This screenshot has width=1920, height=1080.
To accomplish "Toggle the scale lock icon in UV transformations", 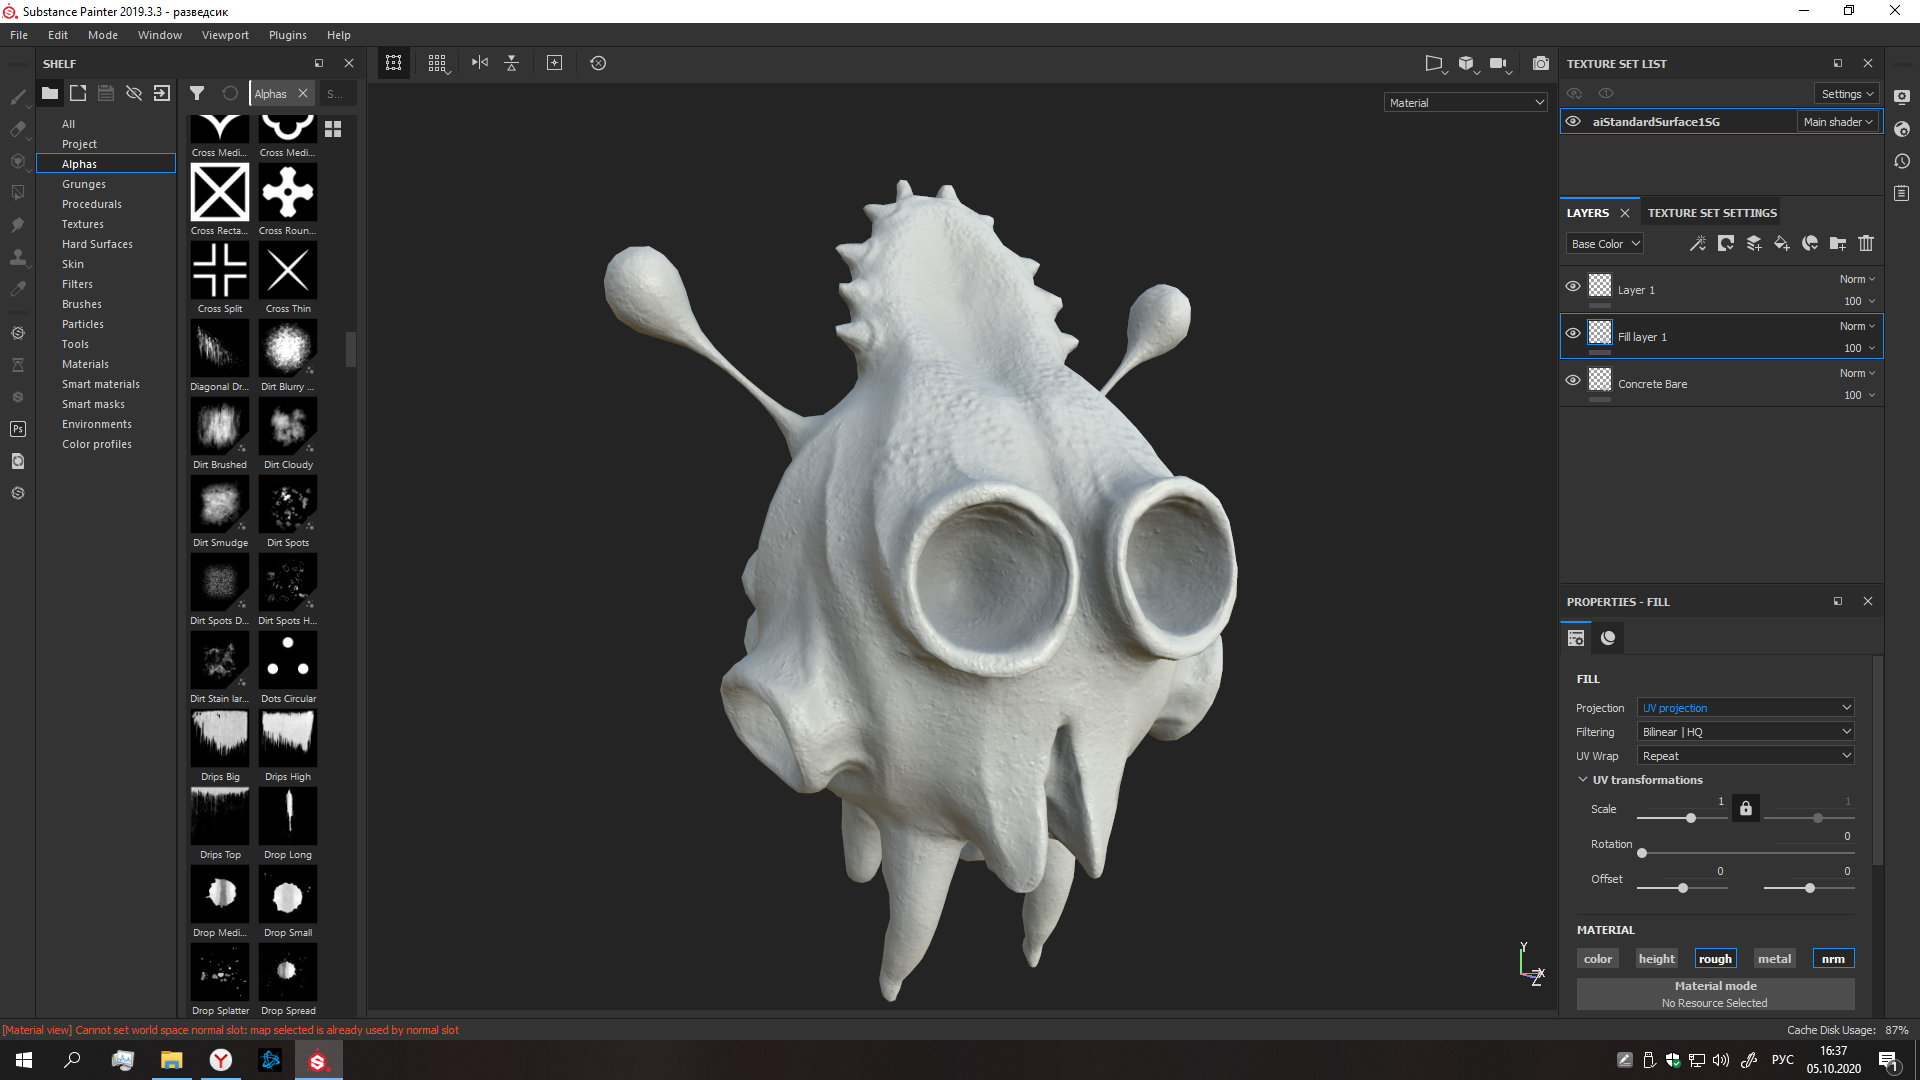I will (x=1745, y=808).
